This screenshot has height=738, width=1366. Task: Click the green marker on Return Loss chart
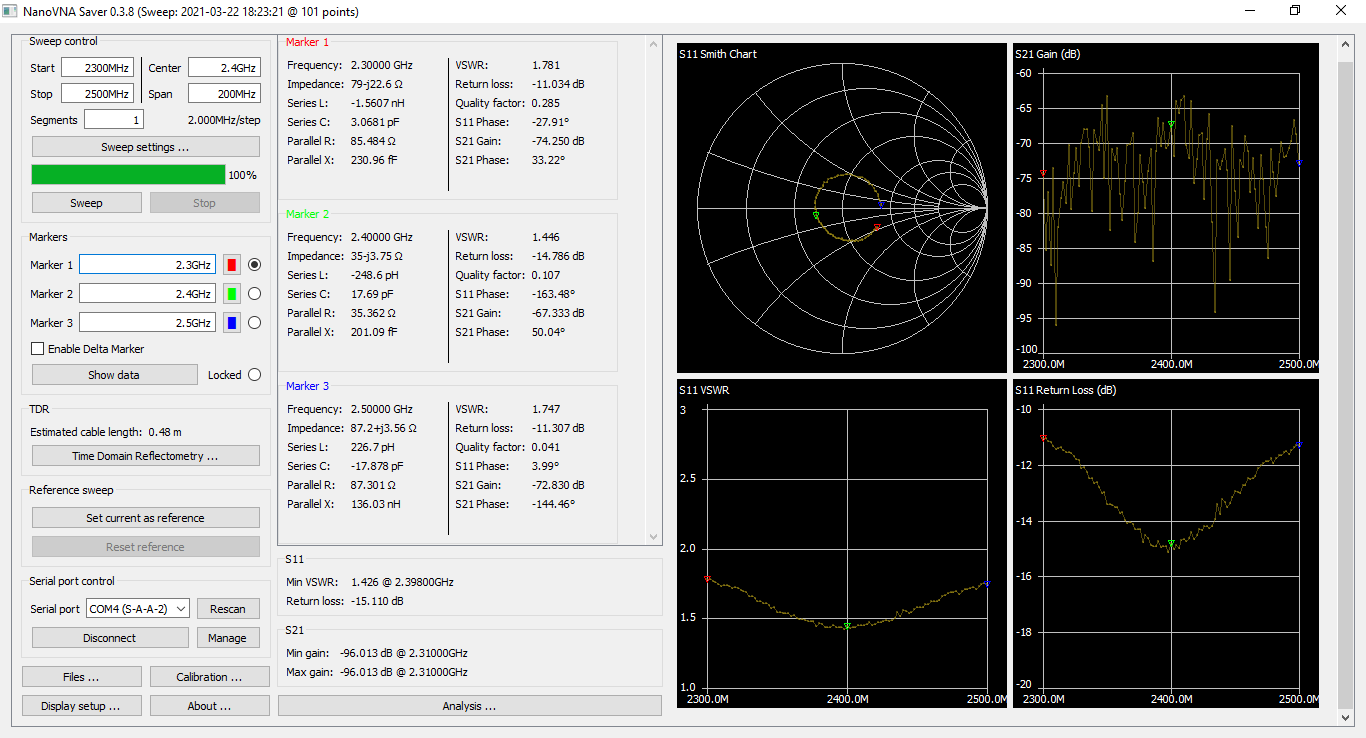pos(1171,544)
